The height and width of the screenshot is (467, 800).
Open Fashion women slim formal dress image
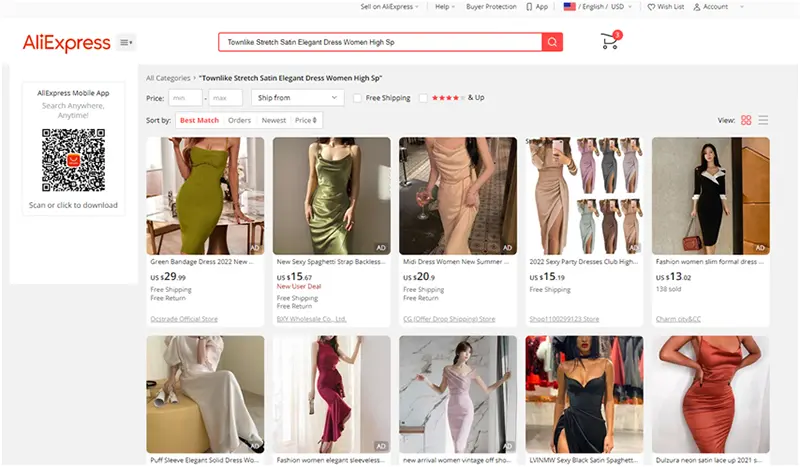(711, 196)
